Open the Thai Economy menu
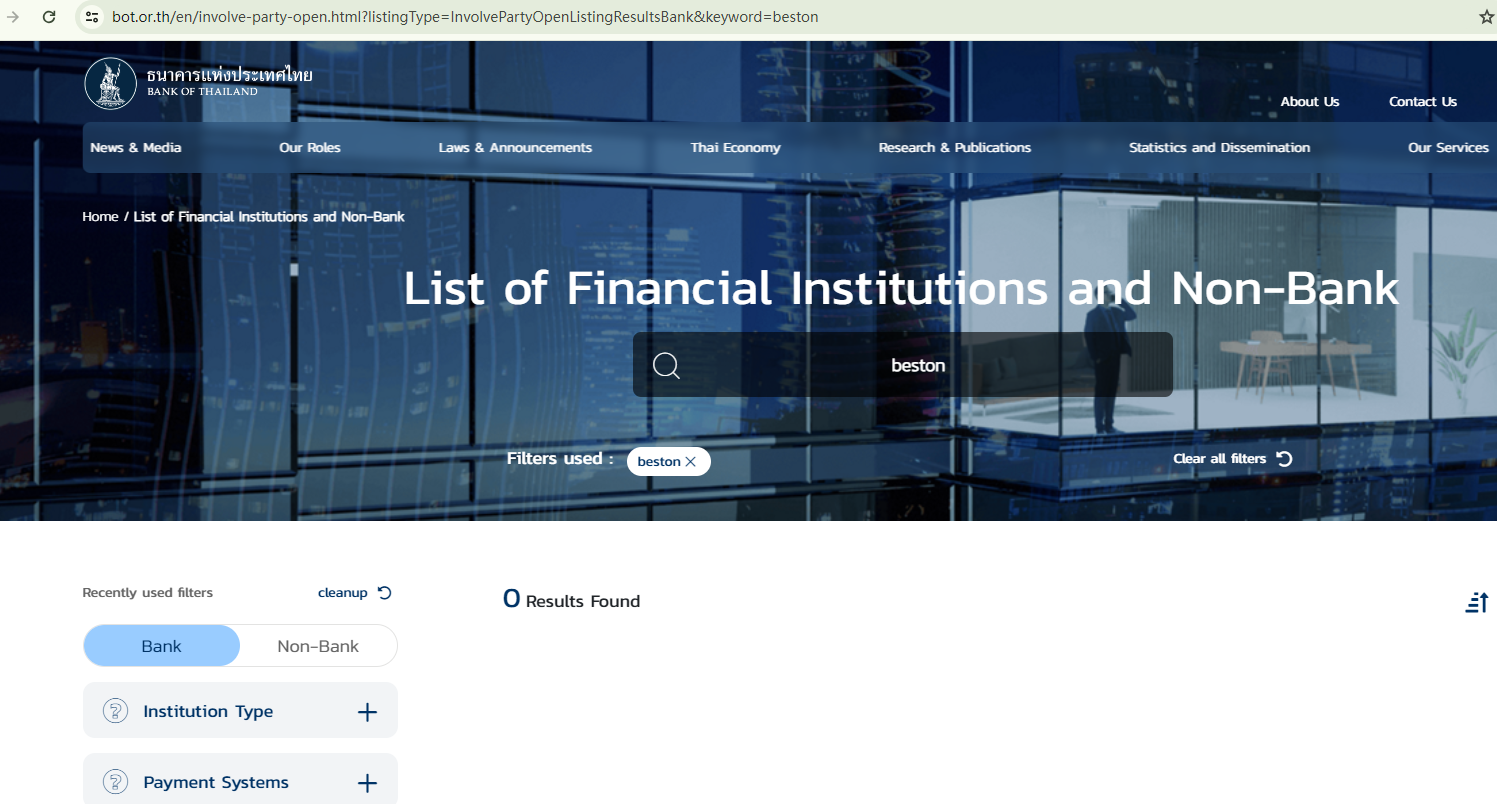The width and height of the screenshot is (1497, 804). [x=735, y=148]
